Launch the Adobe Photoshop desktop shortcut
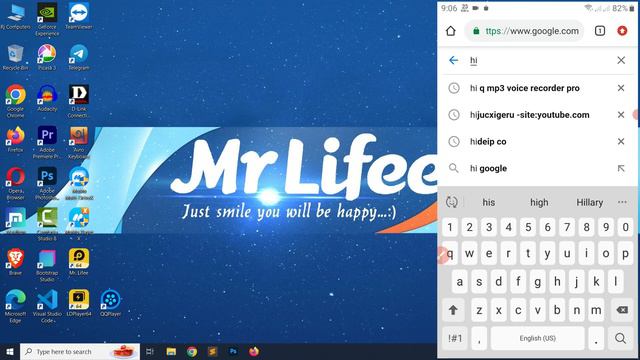 (x=47, y=183)
